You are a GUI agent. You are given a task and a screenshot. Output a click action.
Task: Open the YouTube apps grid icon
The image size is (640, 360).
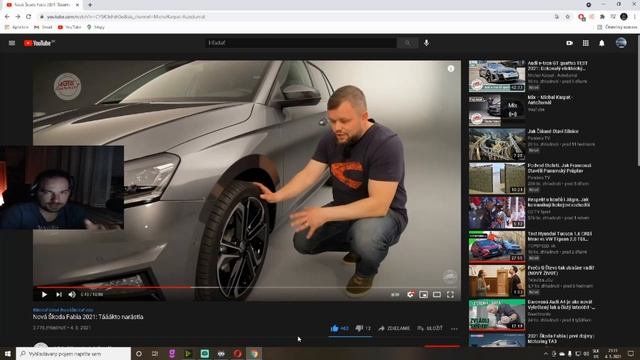tap(586, 43)
